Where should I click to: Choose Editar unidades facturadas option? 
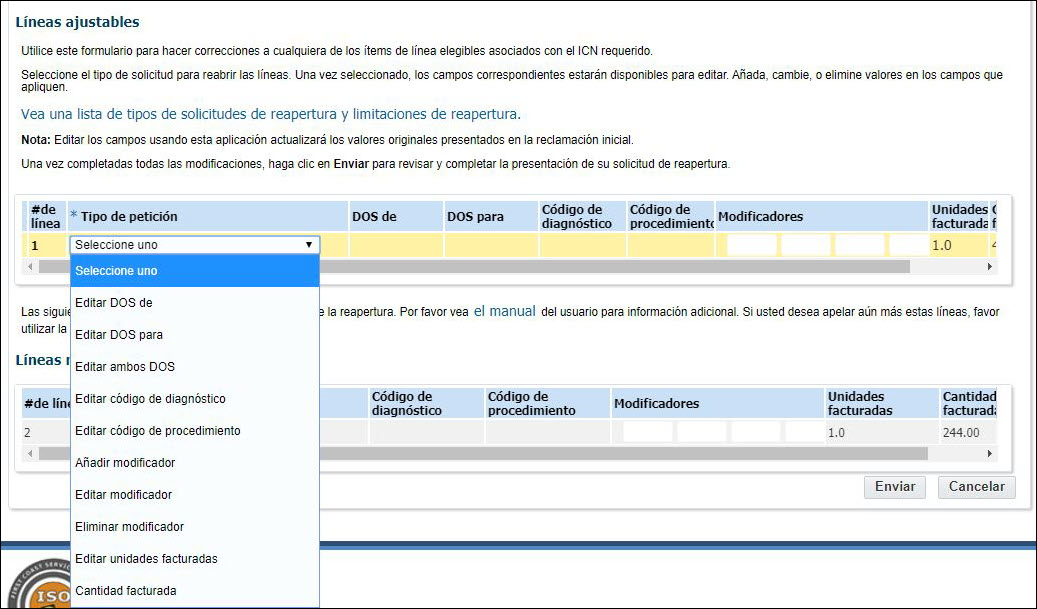[194, 559]
